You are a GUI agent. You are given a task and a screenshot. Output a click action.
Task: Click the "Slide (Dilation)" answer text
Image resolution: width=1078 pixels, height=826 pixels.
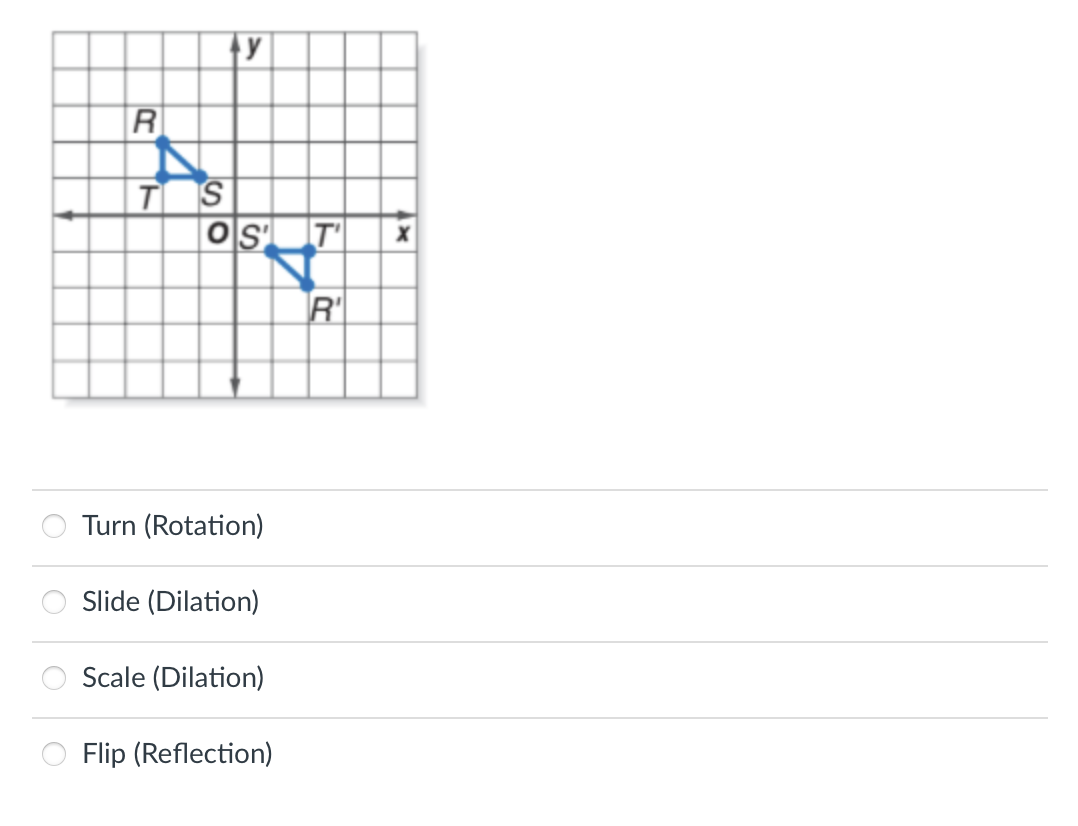point(170,602)
